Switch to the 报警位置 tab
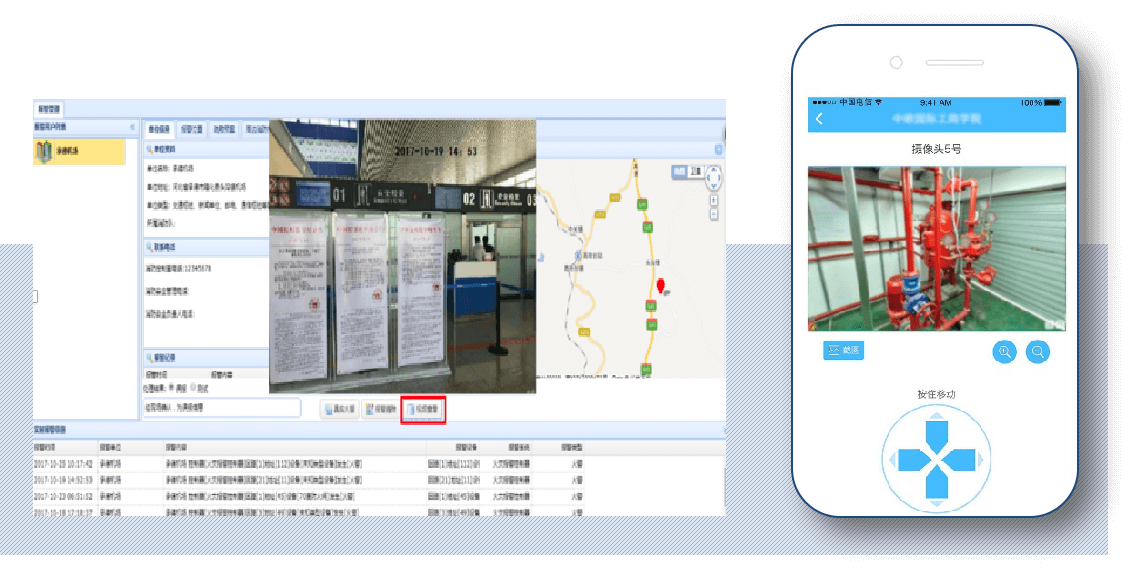This screenshot has width=1136, height=575. (x=192, y=130)
